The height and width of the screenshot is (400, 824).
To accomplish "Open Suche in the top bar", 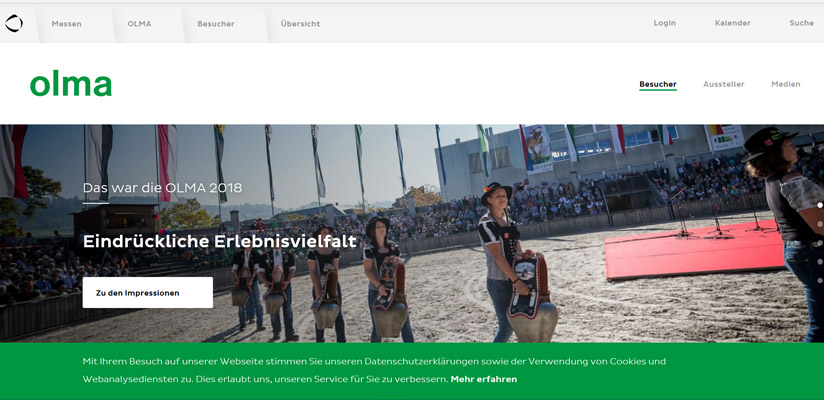I will coord(801,23).
